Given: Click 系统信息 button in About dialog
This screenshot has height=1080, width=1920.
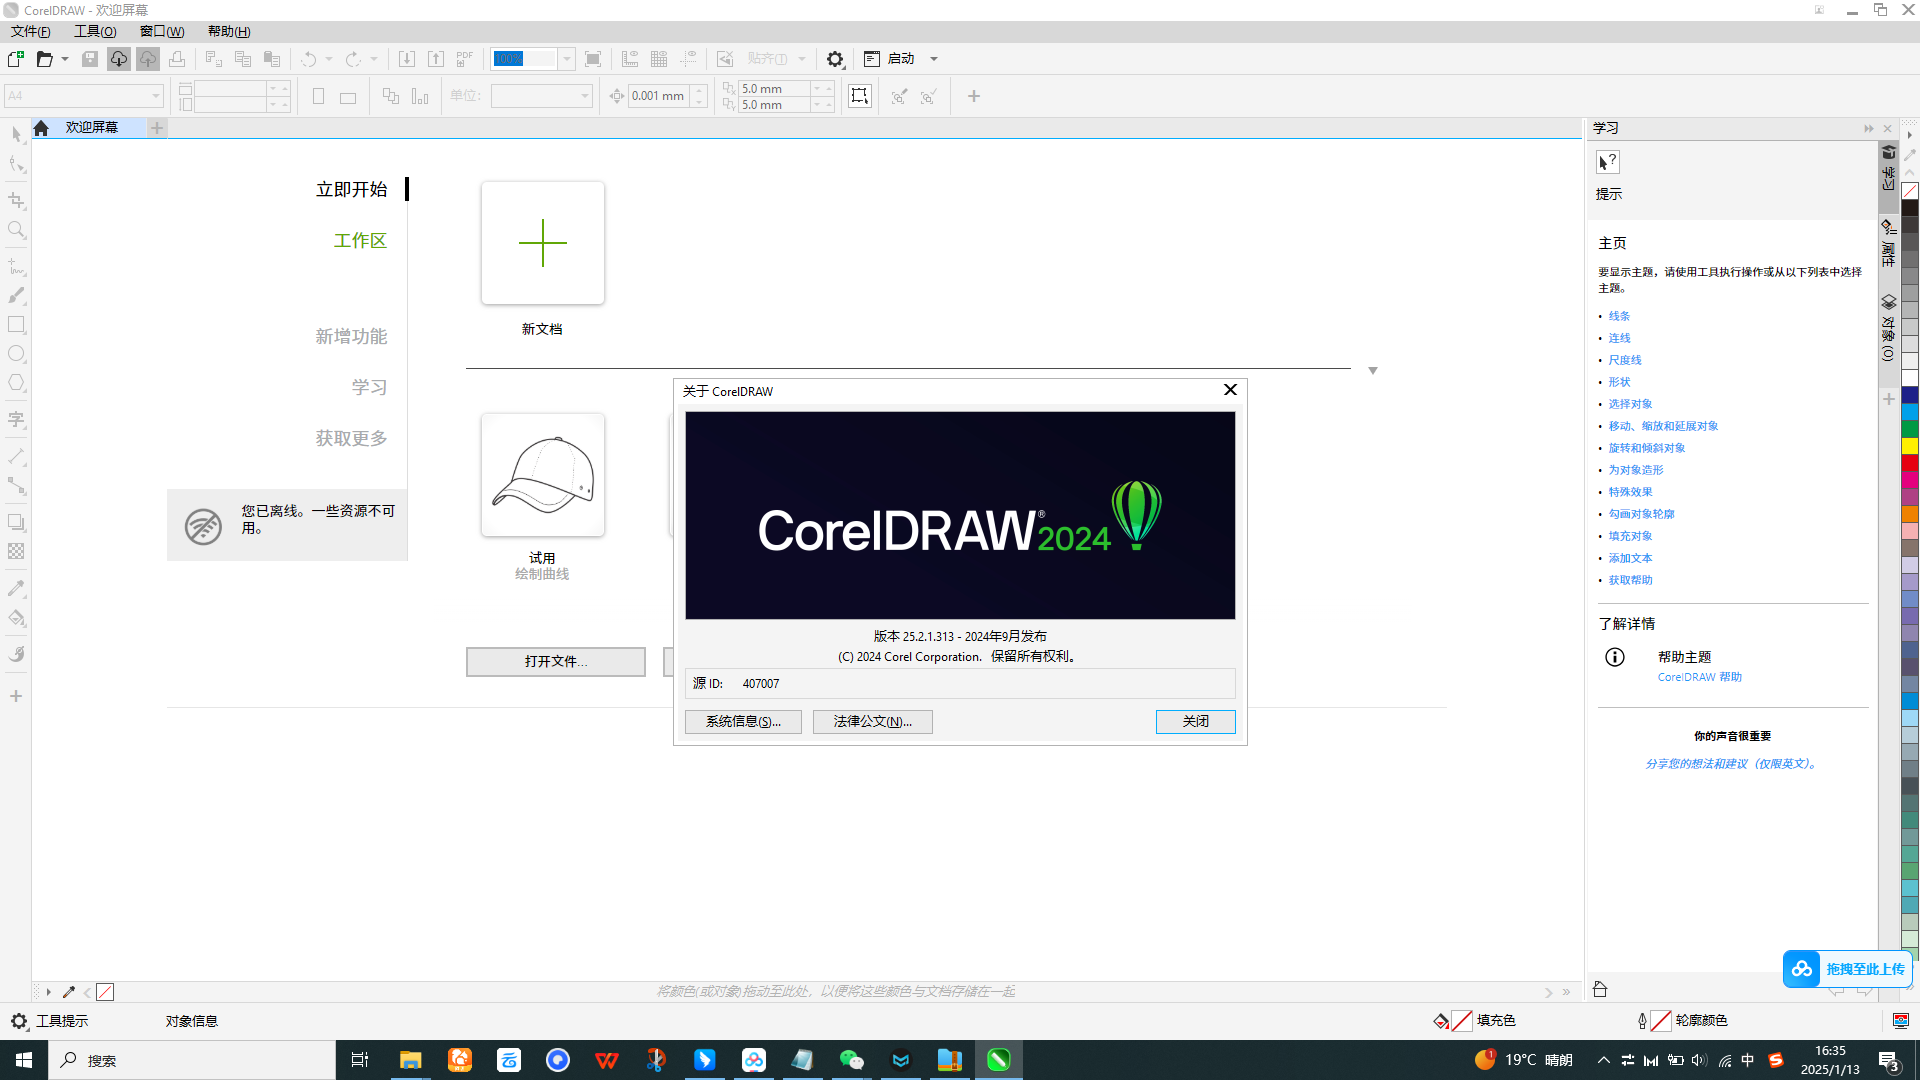Looking at the screenshot, I should tap(743, 721).
